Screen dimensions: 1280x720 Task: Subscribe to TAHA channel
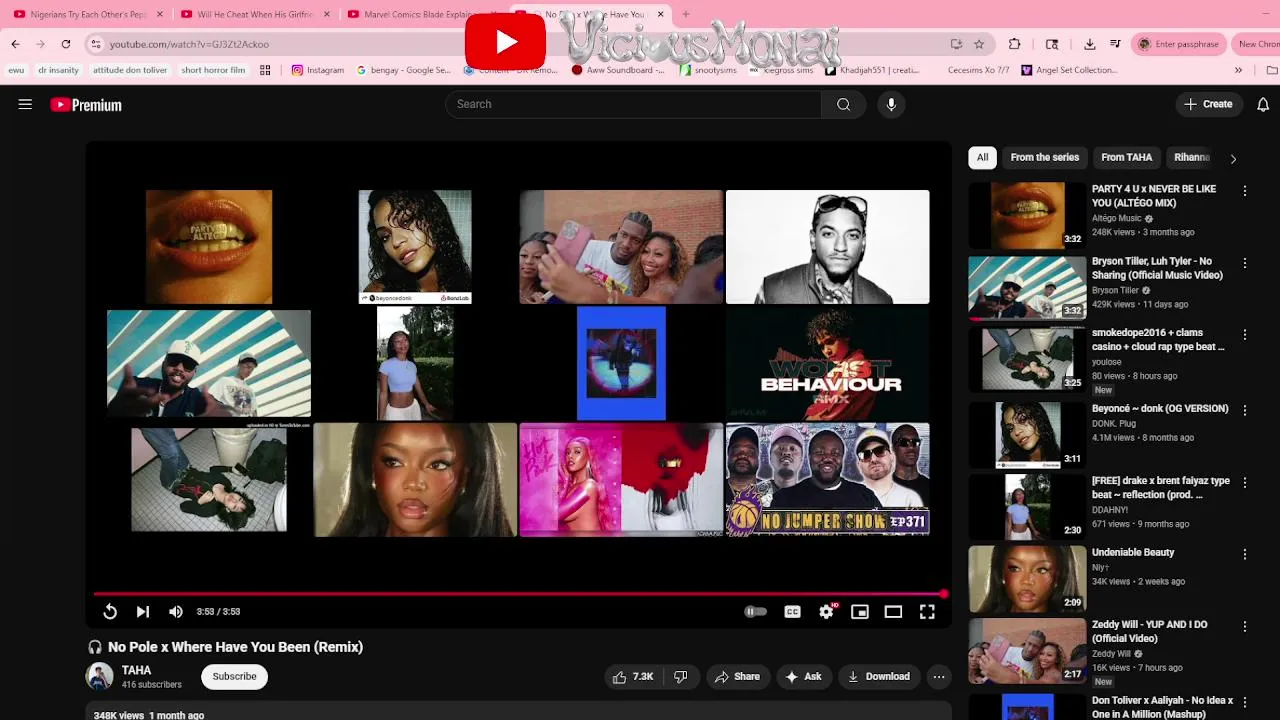[234, 677]
